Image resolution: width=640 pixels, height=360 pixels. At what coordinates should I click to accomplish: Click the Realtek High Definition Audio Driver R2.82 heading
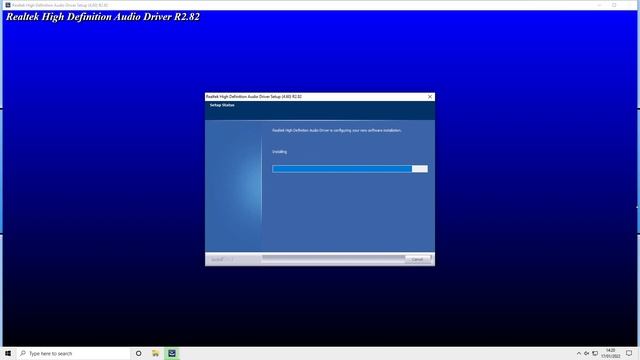coord(103,17)
